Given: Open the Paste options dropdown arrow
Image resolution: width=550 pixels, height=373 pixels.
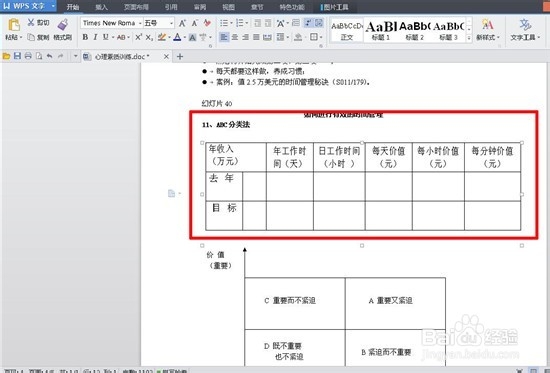Looking at the screenshot, I should [x=21, y=37].
